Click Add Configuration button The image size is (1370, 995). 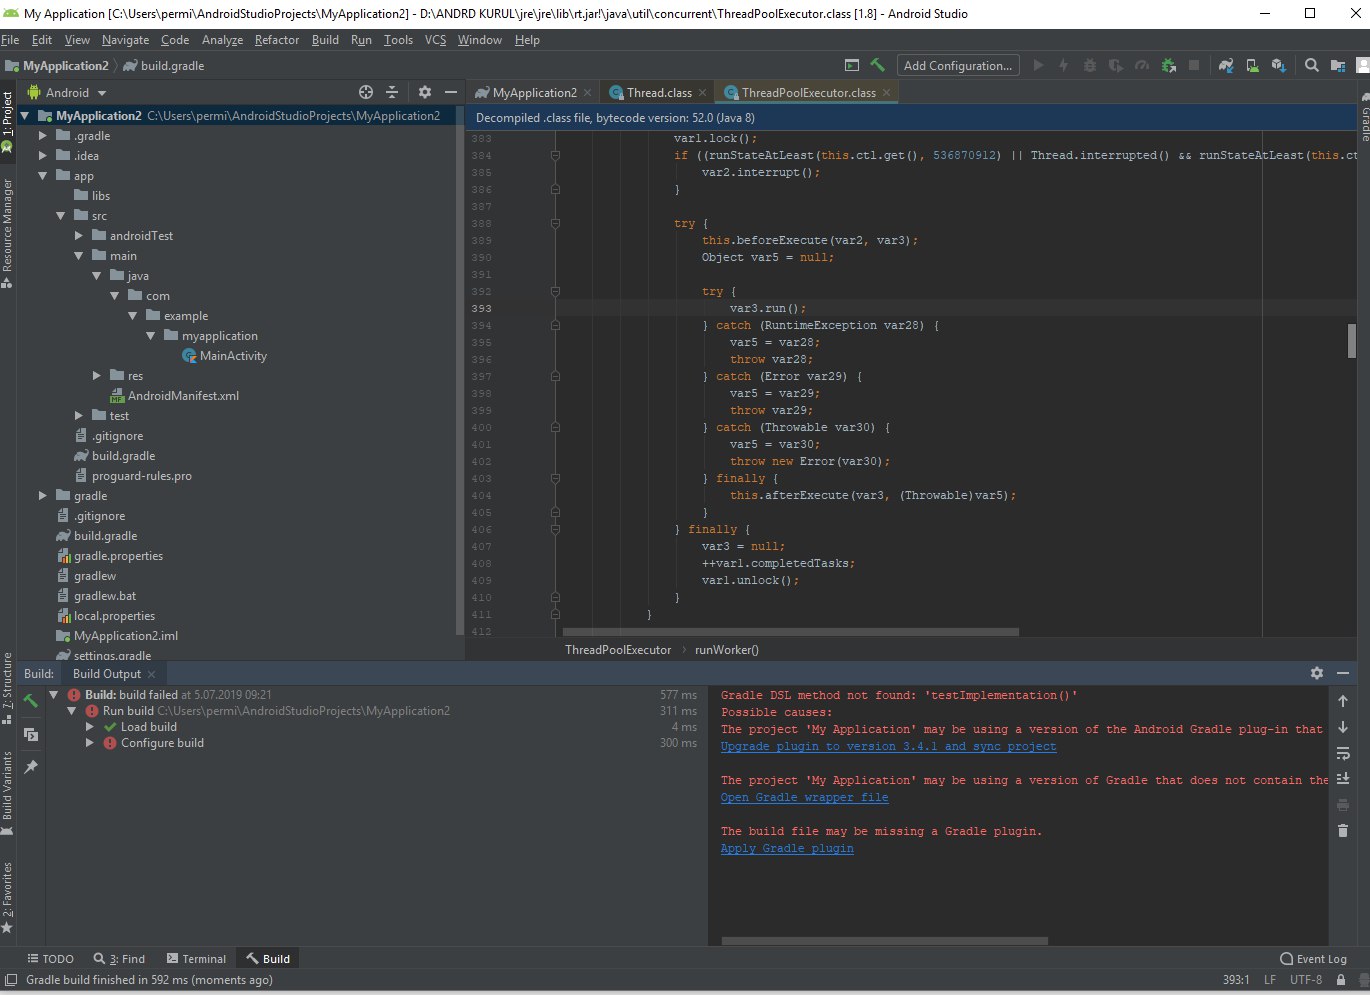[958, 65]
